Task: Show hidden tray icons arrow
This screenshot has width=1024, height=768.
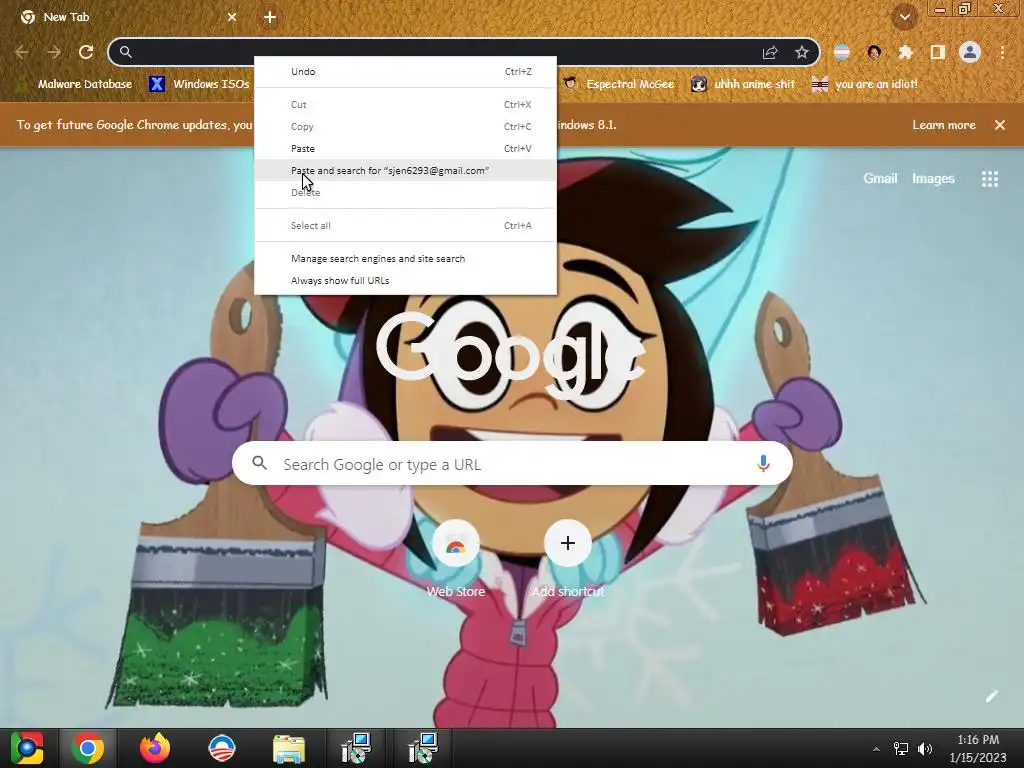Action: click(876, 749)
